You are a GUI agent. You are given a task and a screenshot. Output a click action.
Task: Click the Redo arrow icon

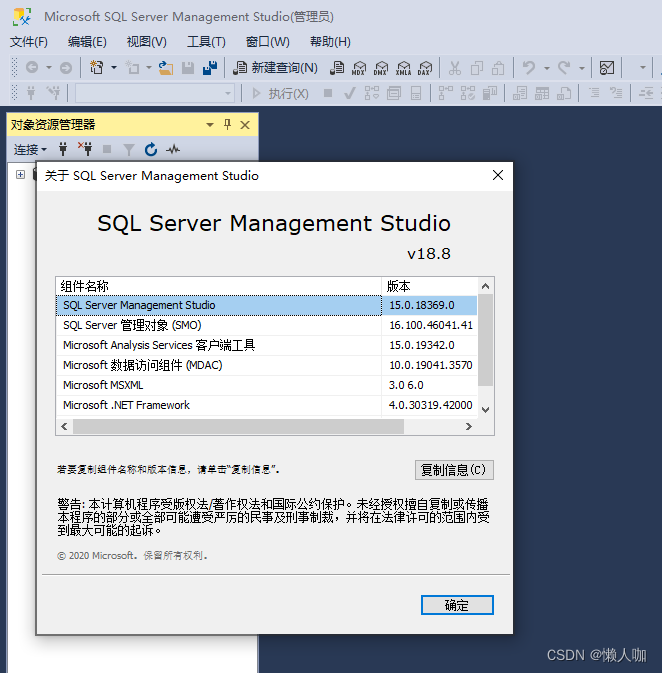pos(564,67)
